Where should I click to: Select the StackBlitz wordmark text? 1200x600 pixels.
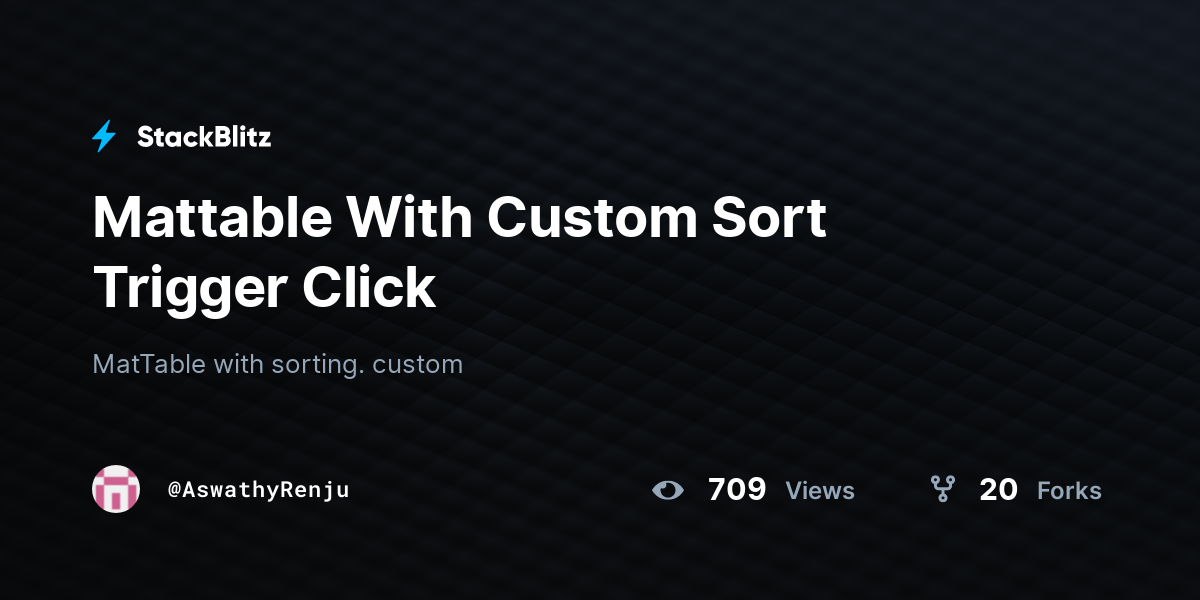coord(204,137)
